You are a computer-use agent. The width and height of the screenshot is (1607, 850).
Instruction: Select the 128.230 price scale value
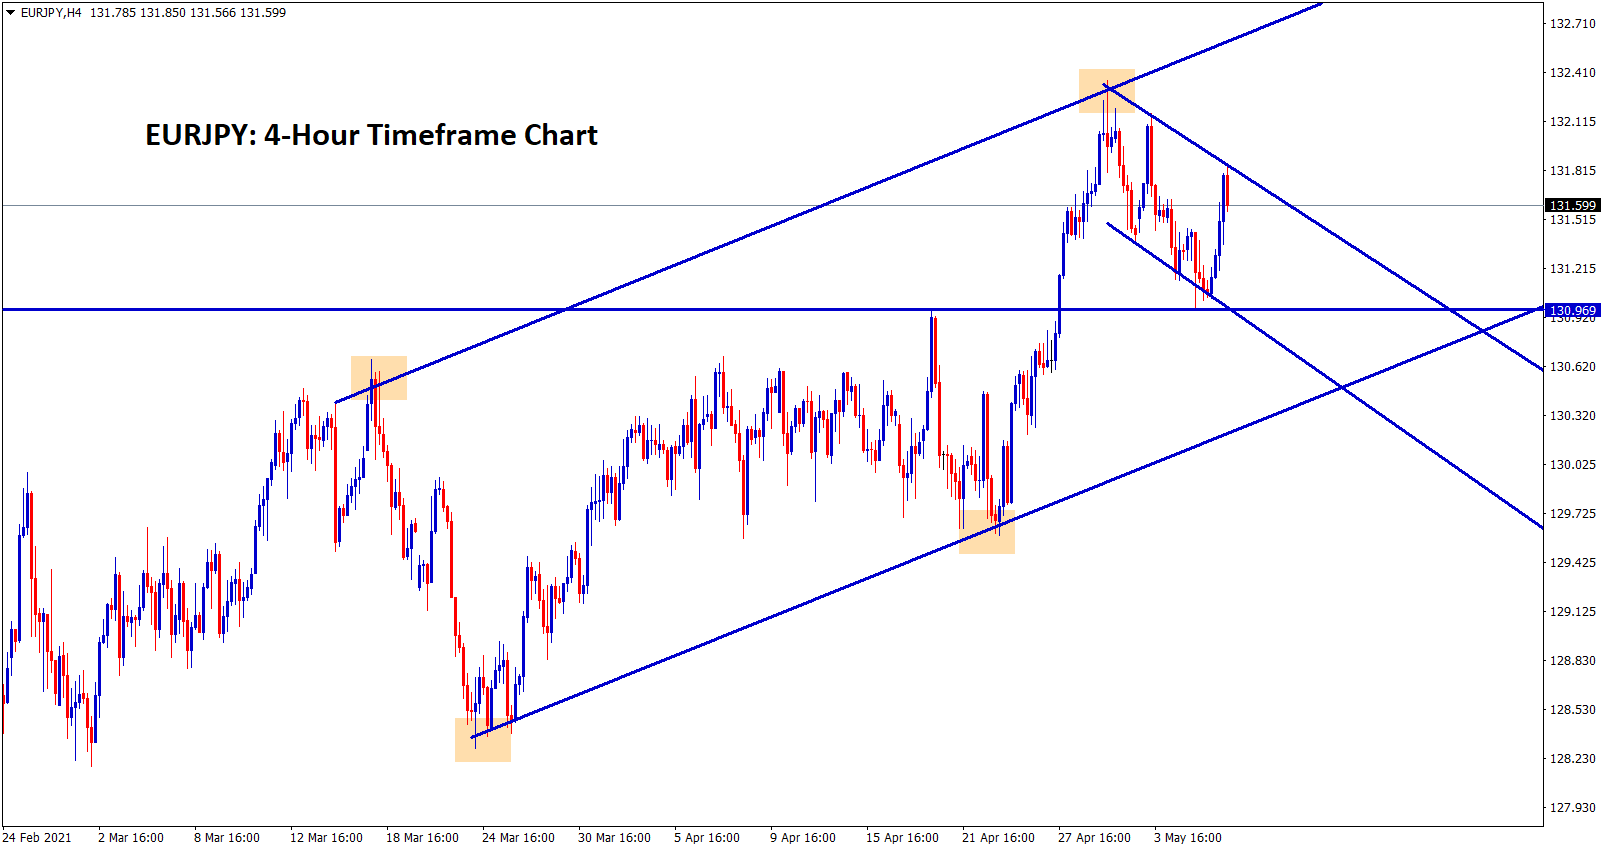pos(1573,758)
